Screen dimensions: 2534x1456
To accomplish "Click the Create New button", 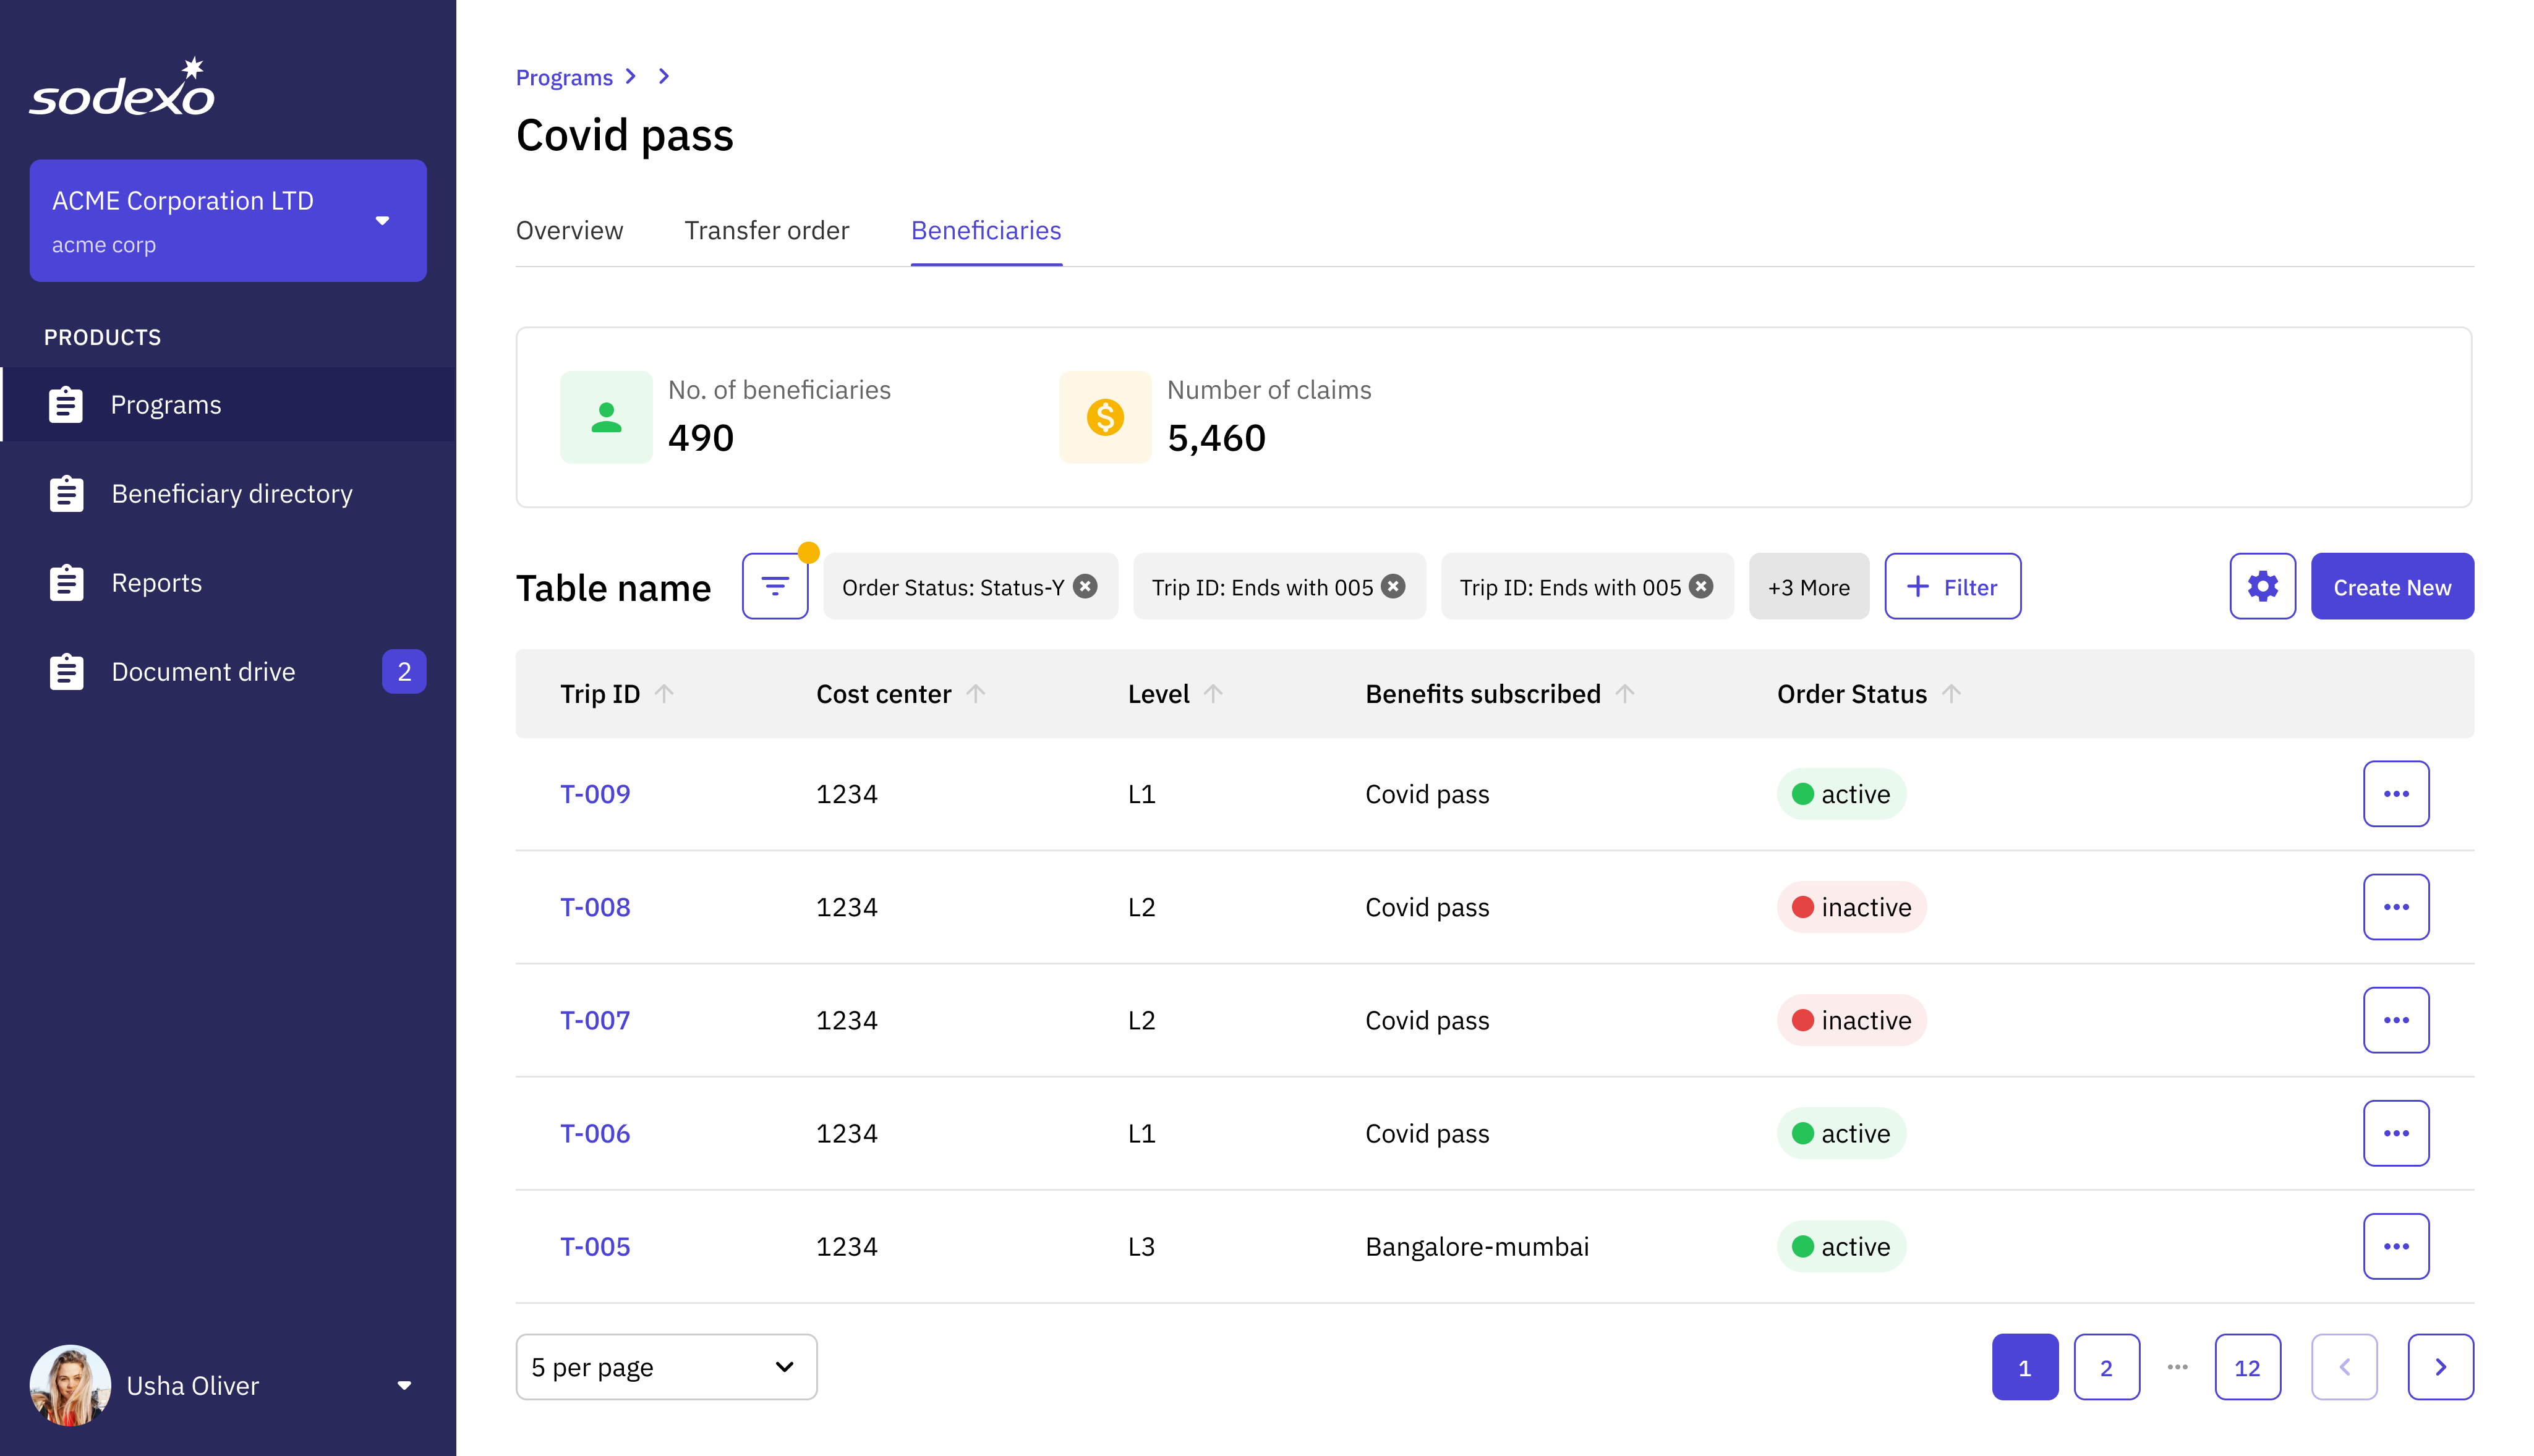I will pos(2391,586).
